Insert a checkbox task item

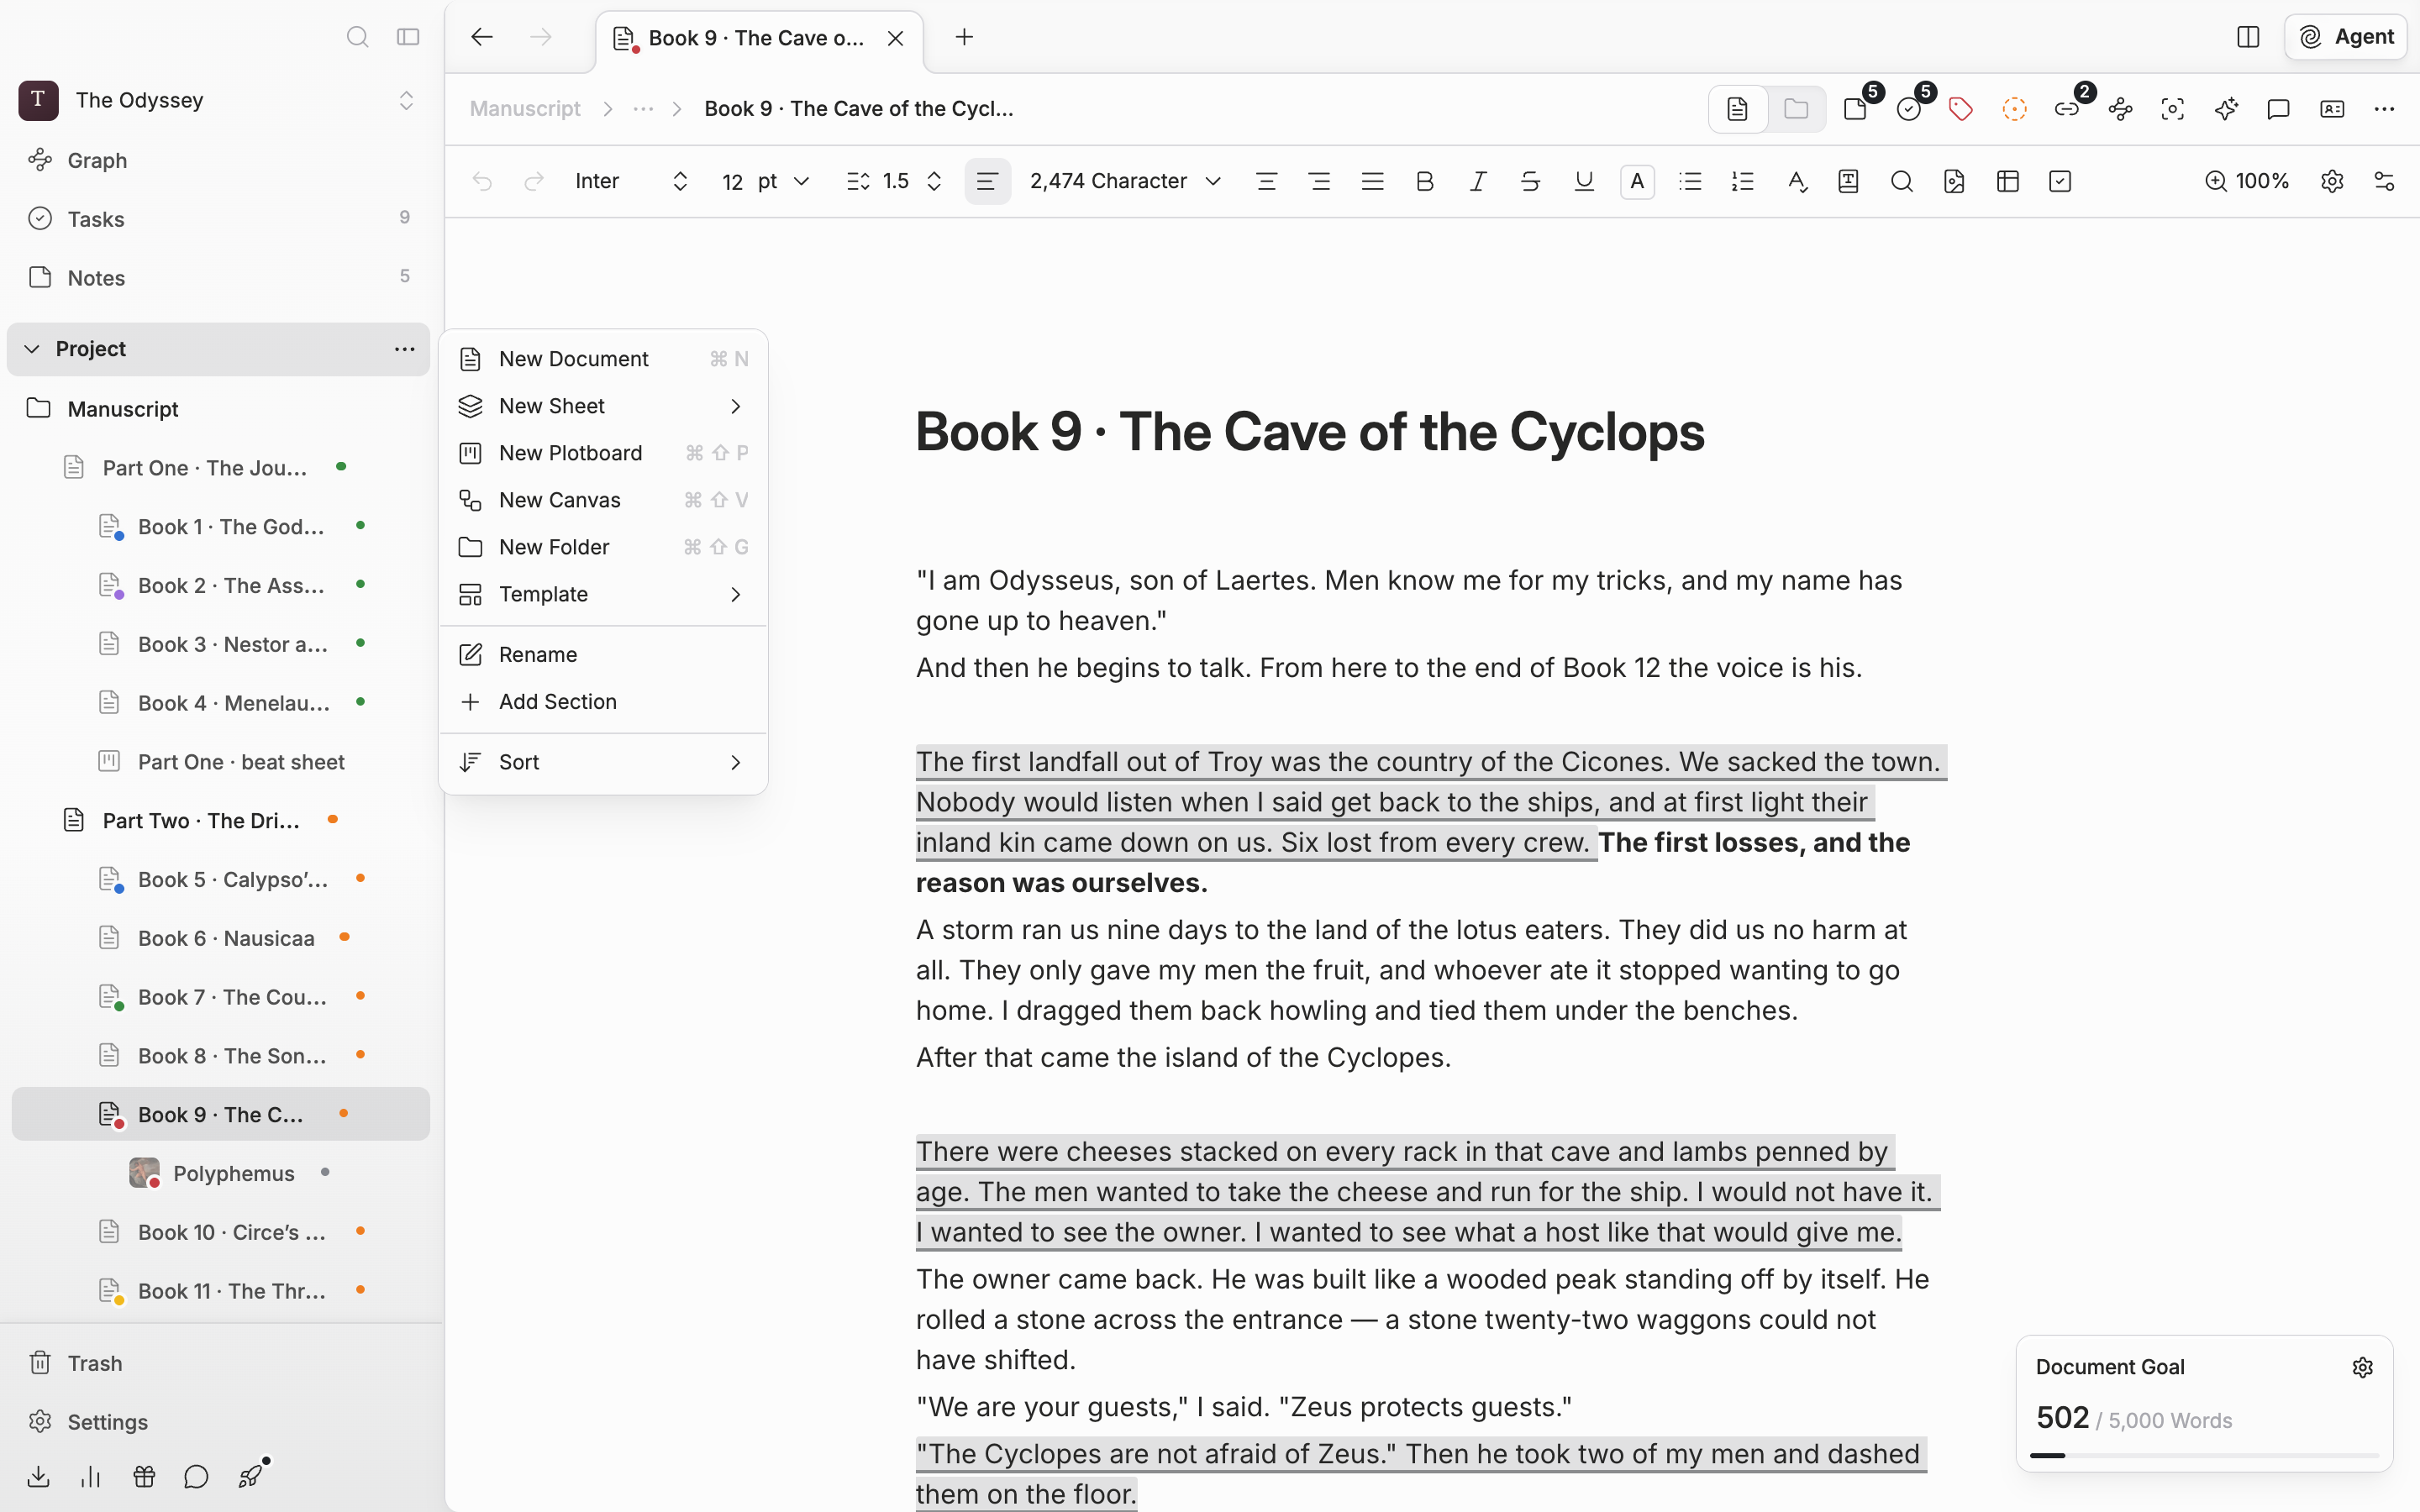point(2060,181)
